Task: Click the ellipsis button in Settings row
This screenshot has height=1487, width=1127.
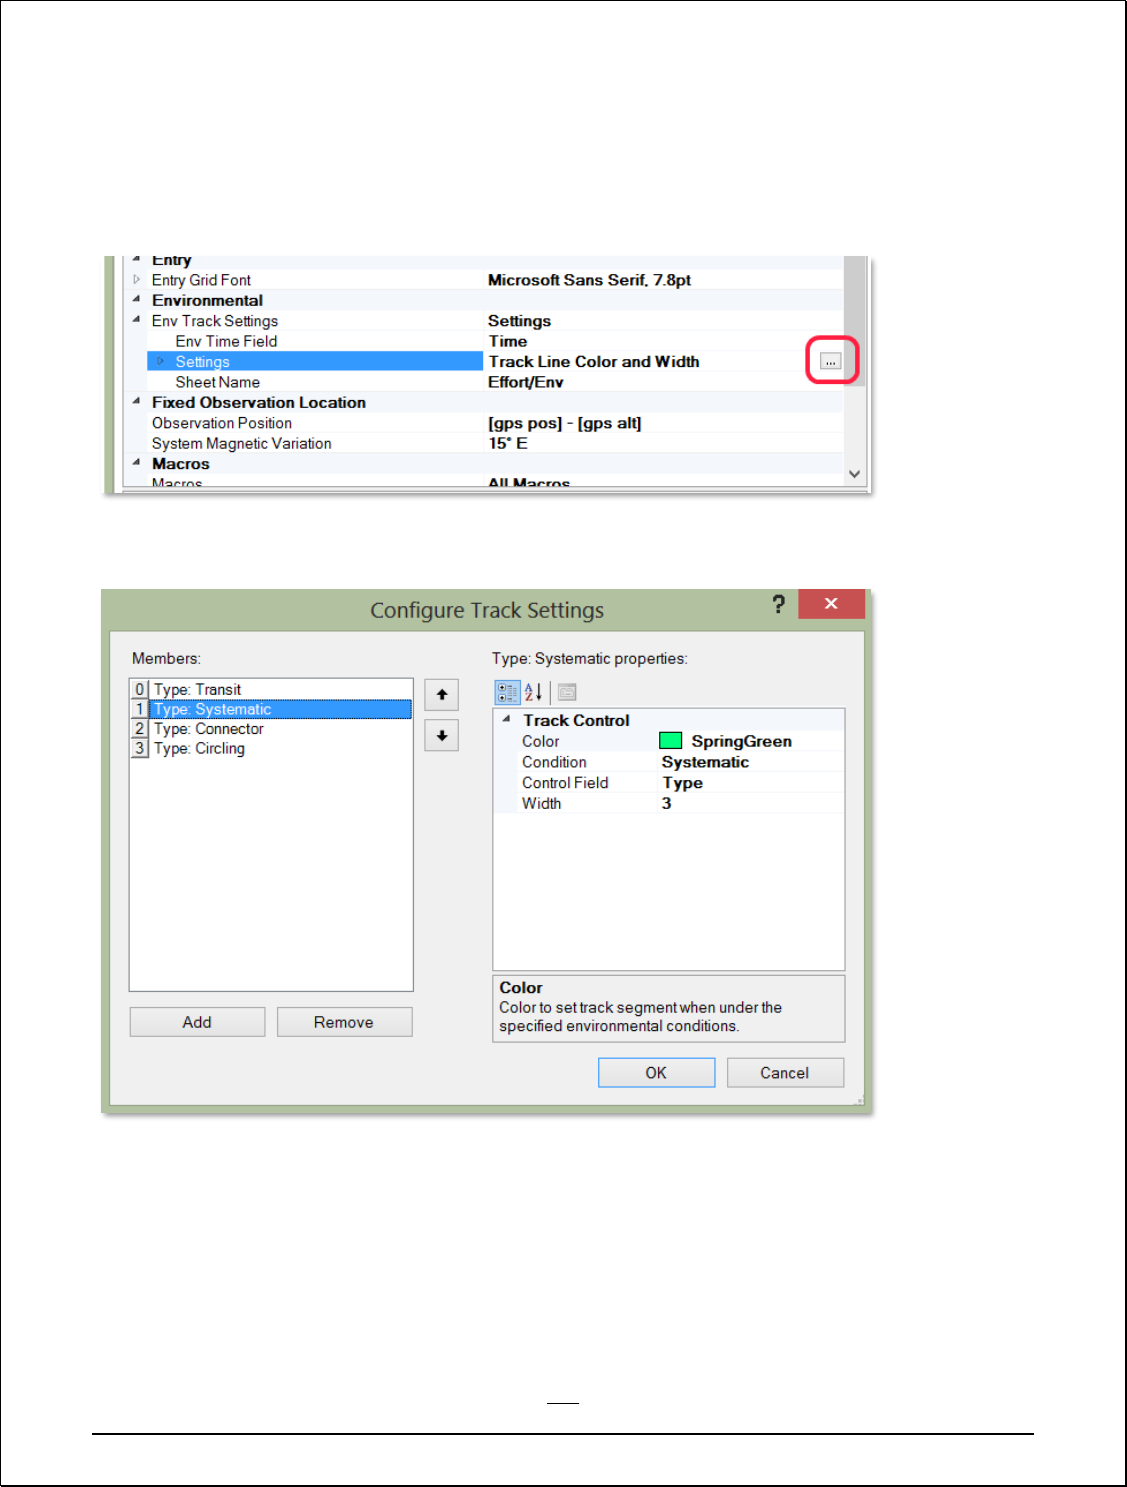Action: (x=831, y=361)
